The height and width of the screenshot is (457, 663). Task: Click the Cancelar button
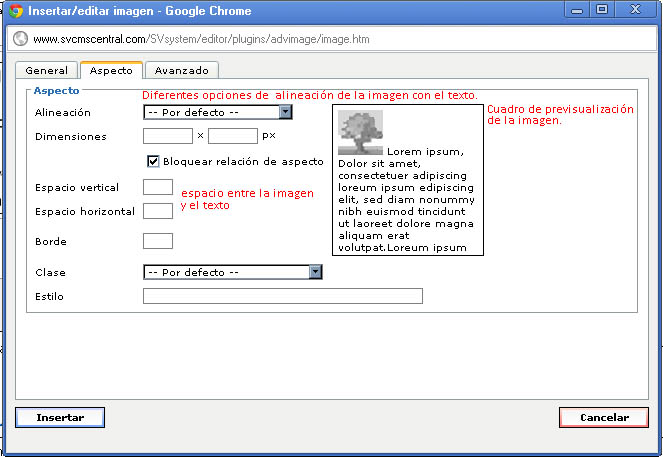point(603,418)
